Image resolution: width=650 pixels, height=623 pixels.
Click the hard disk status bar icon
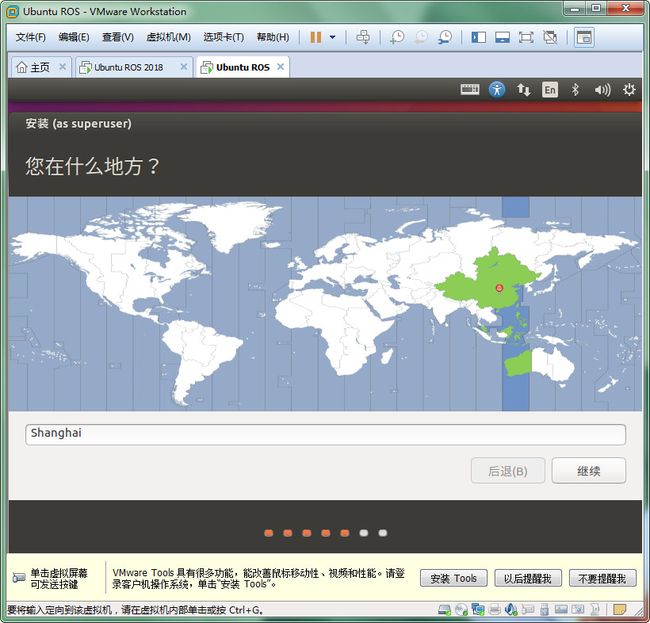445,609
